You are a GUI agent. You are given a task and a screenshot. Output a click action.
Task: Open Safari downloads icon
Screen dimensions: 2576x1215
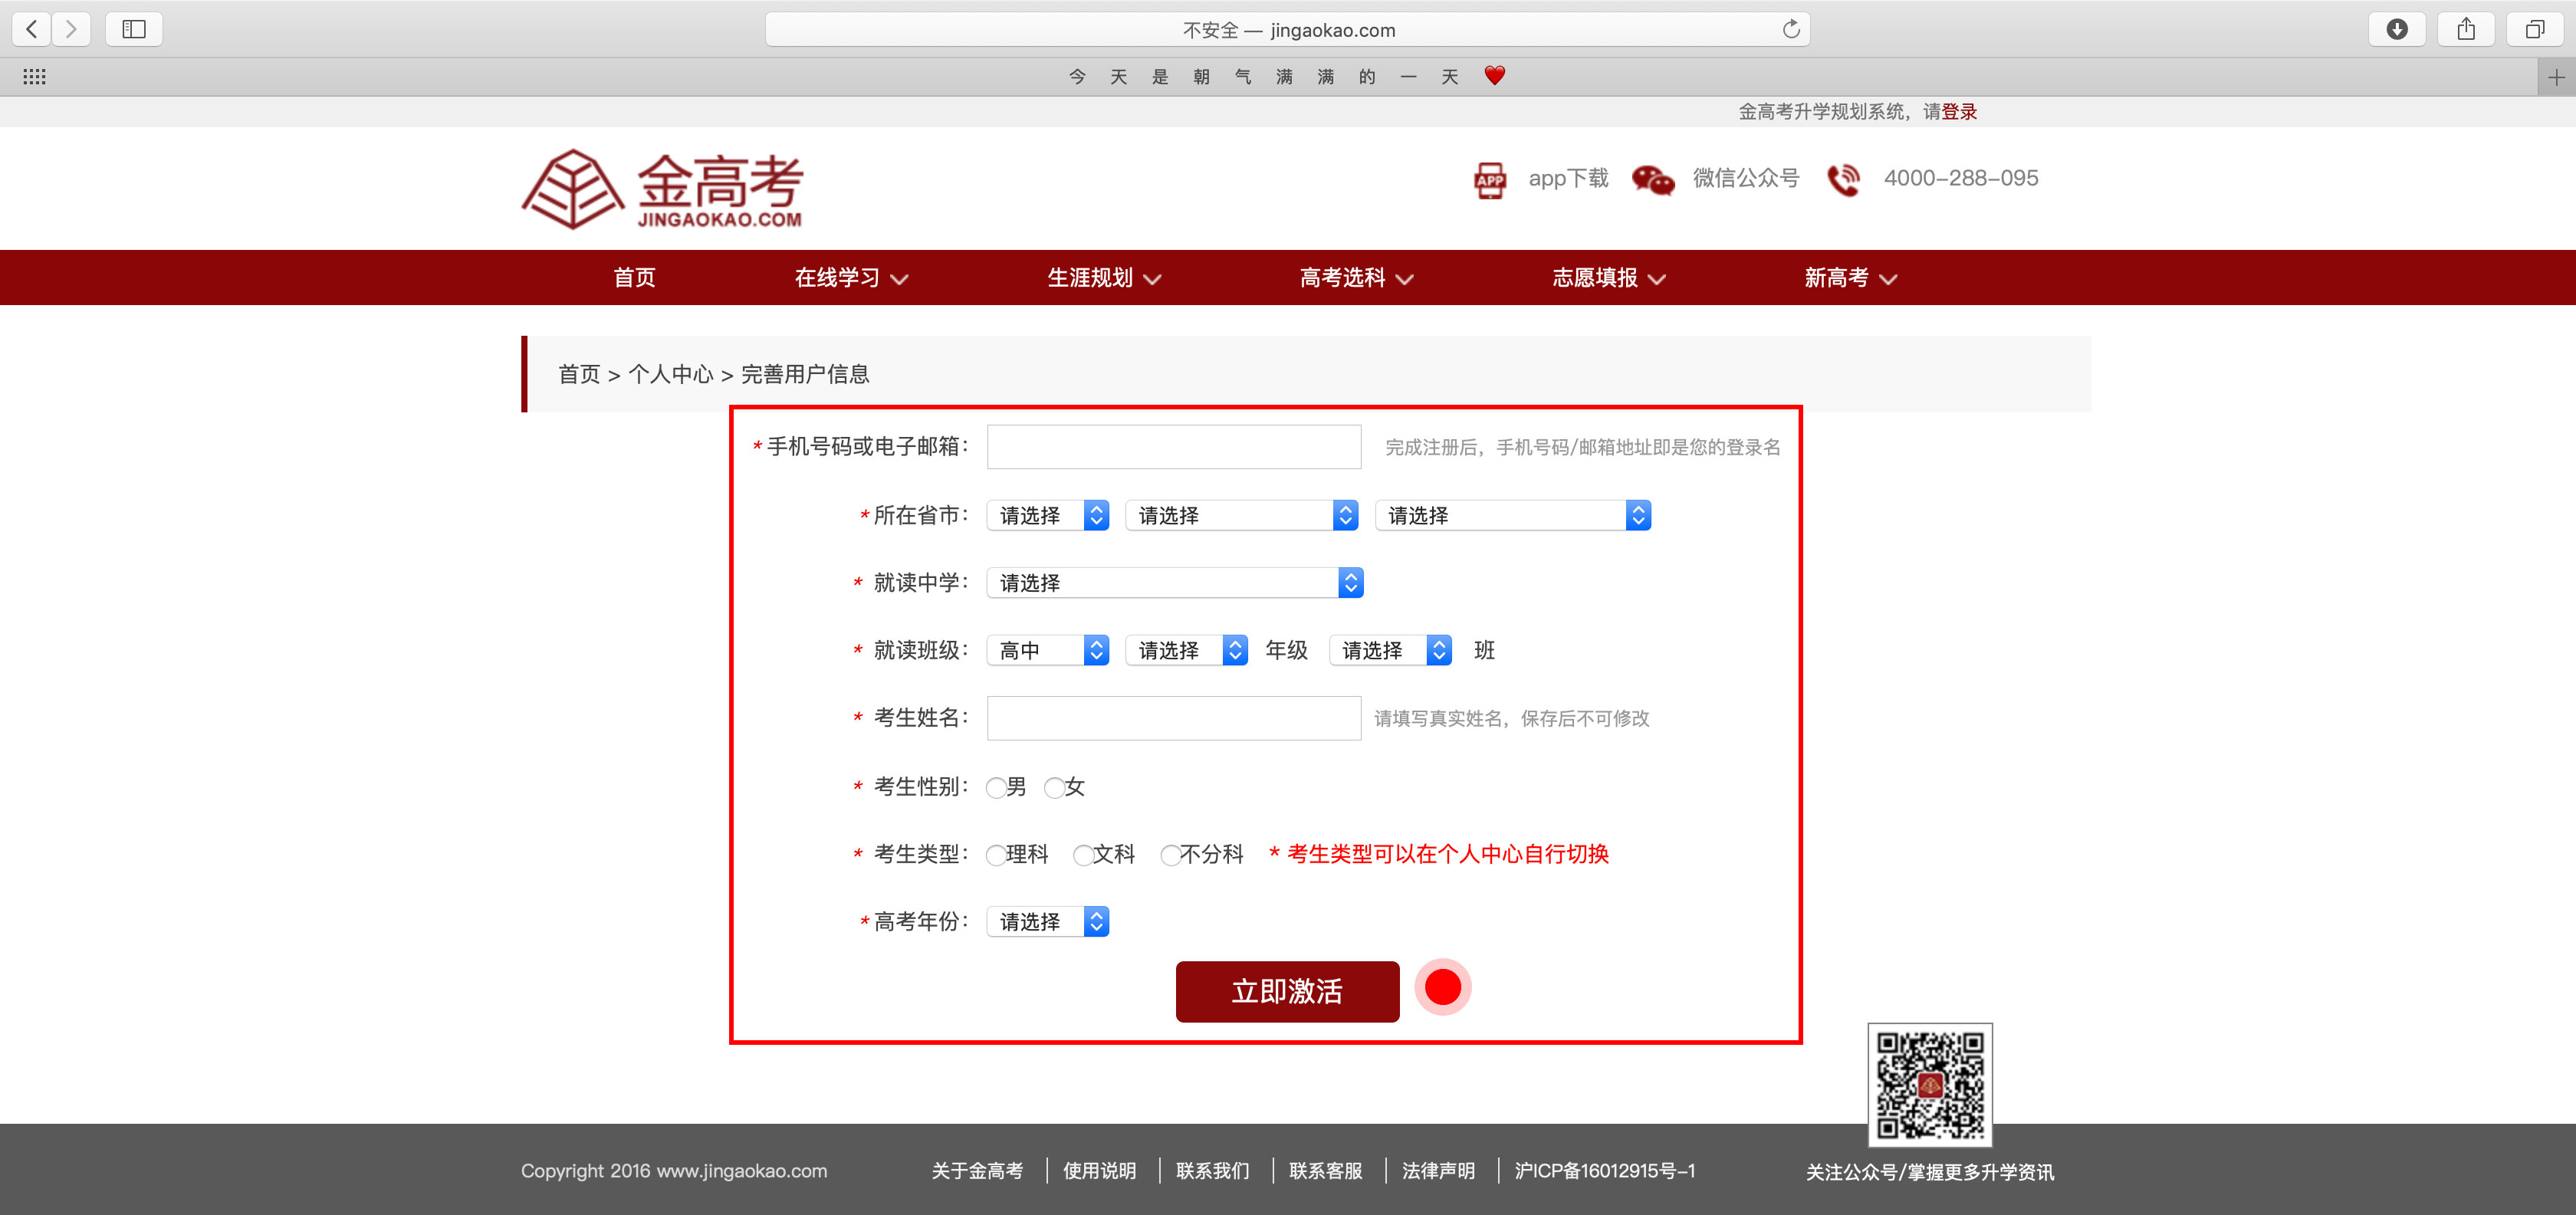click(x=2396, y=29)
